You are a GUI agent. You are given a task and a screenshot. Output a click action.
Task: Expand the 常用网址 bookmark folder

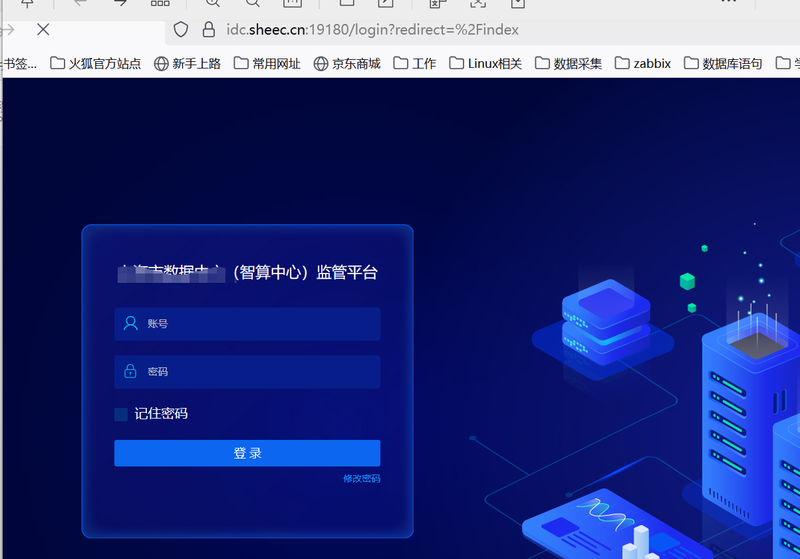coord(267,63)
